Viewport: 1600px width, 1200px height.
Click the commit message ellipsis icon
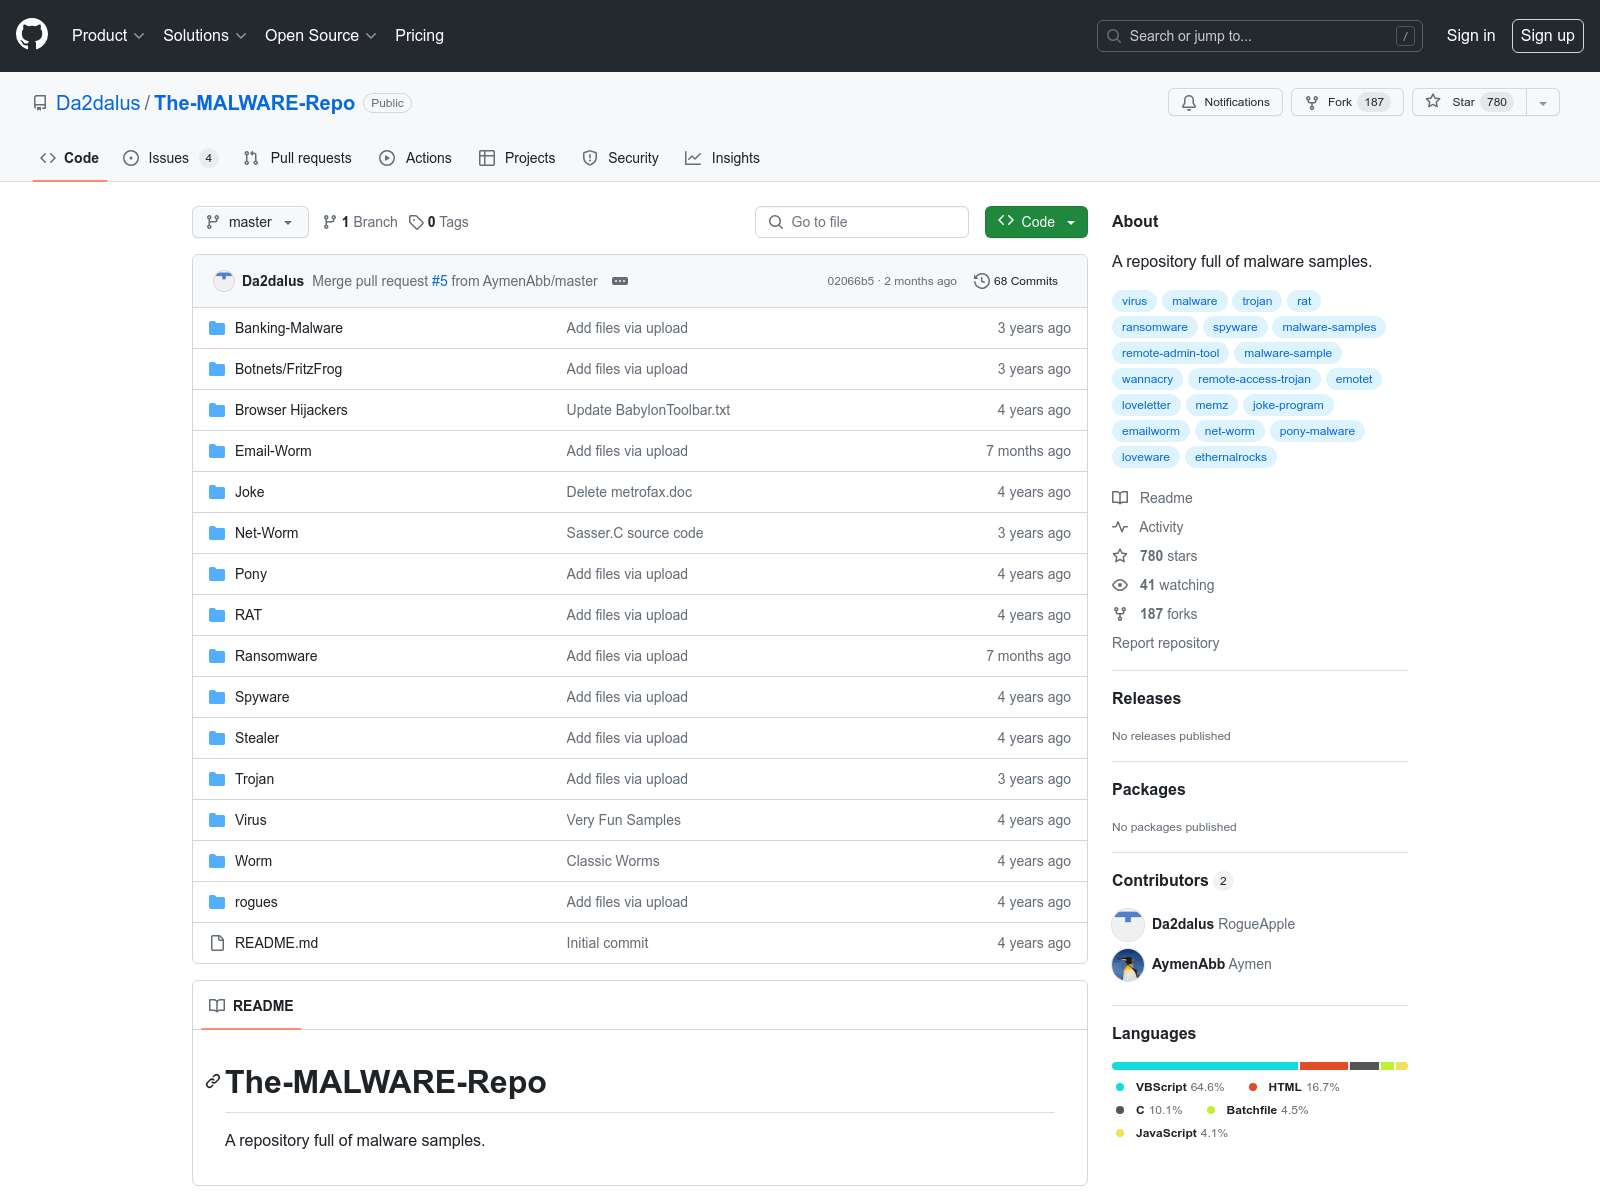tap(620, 281)
